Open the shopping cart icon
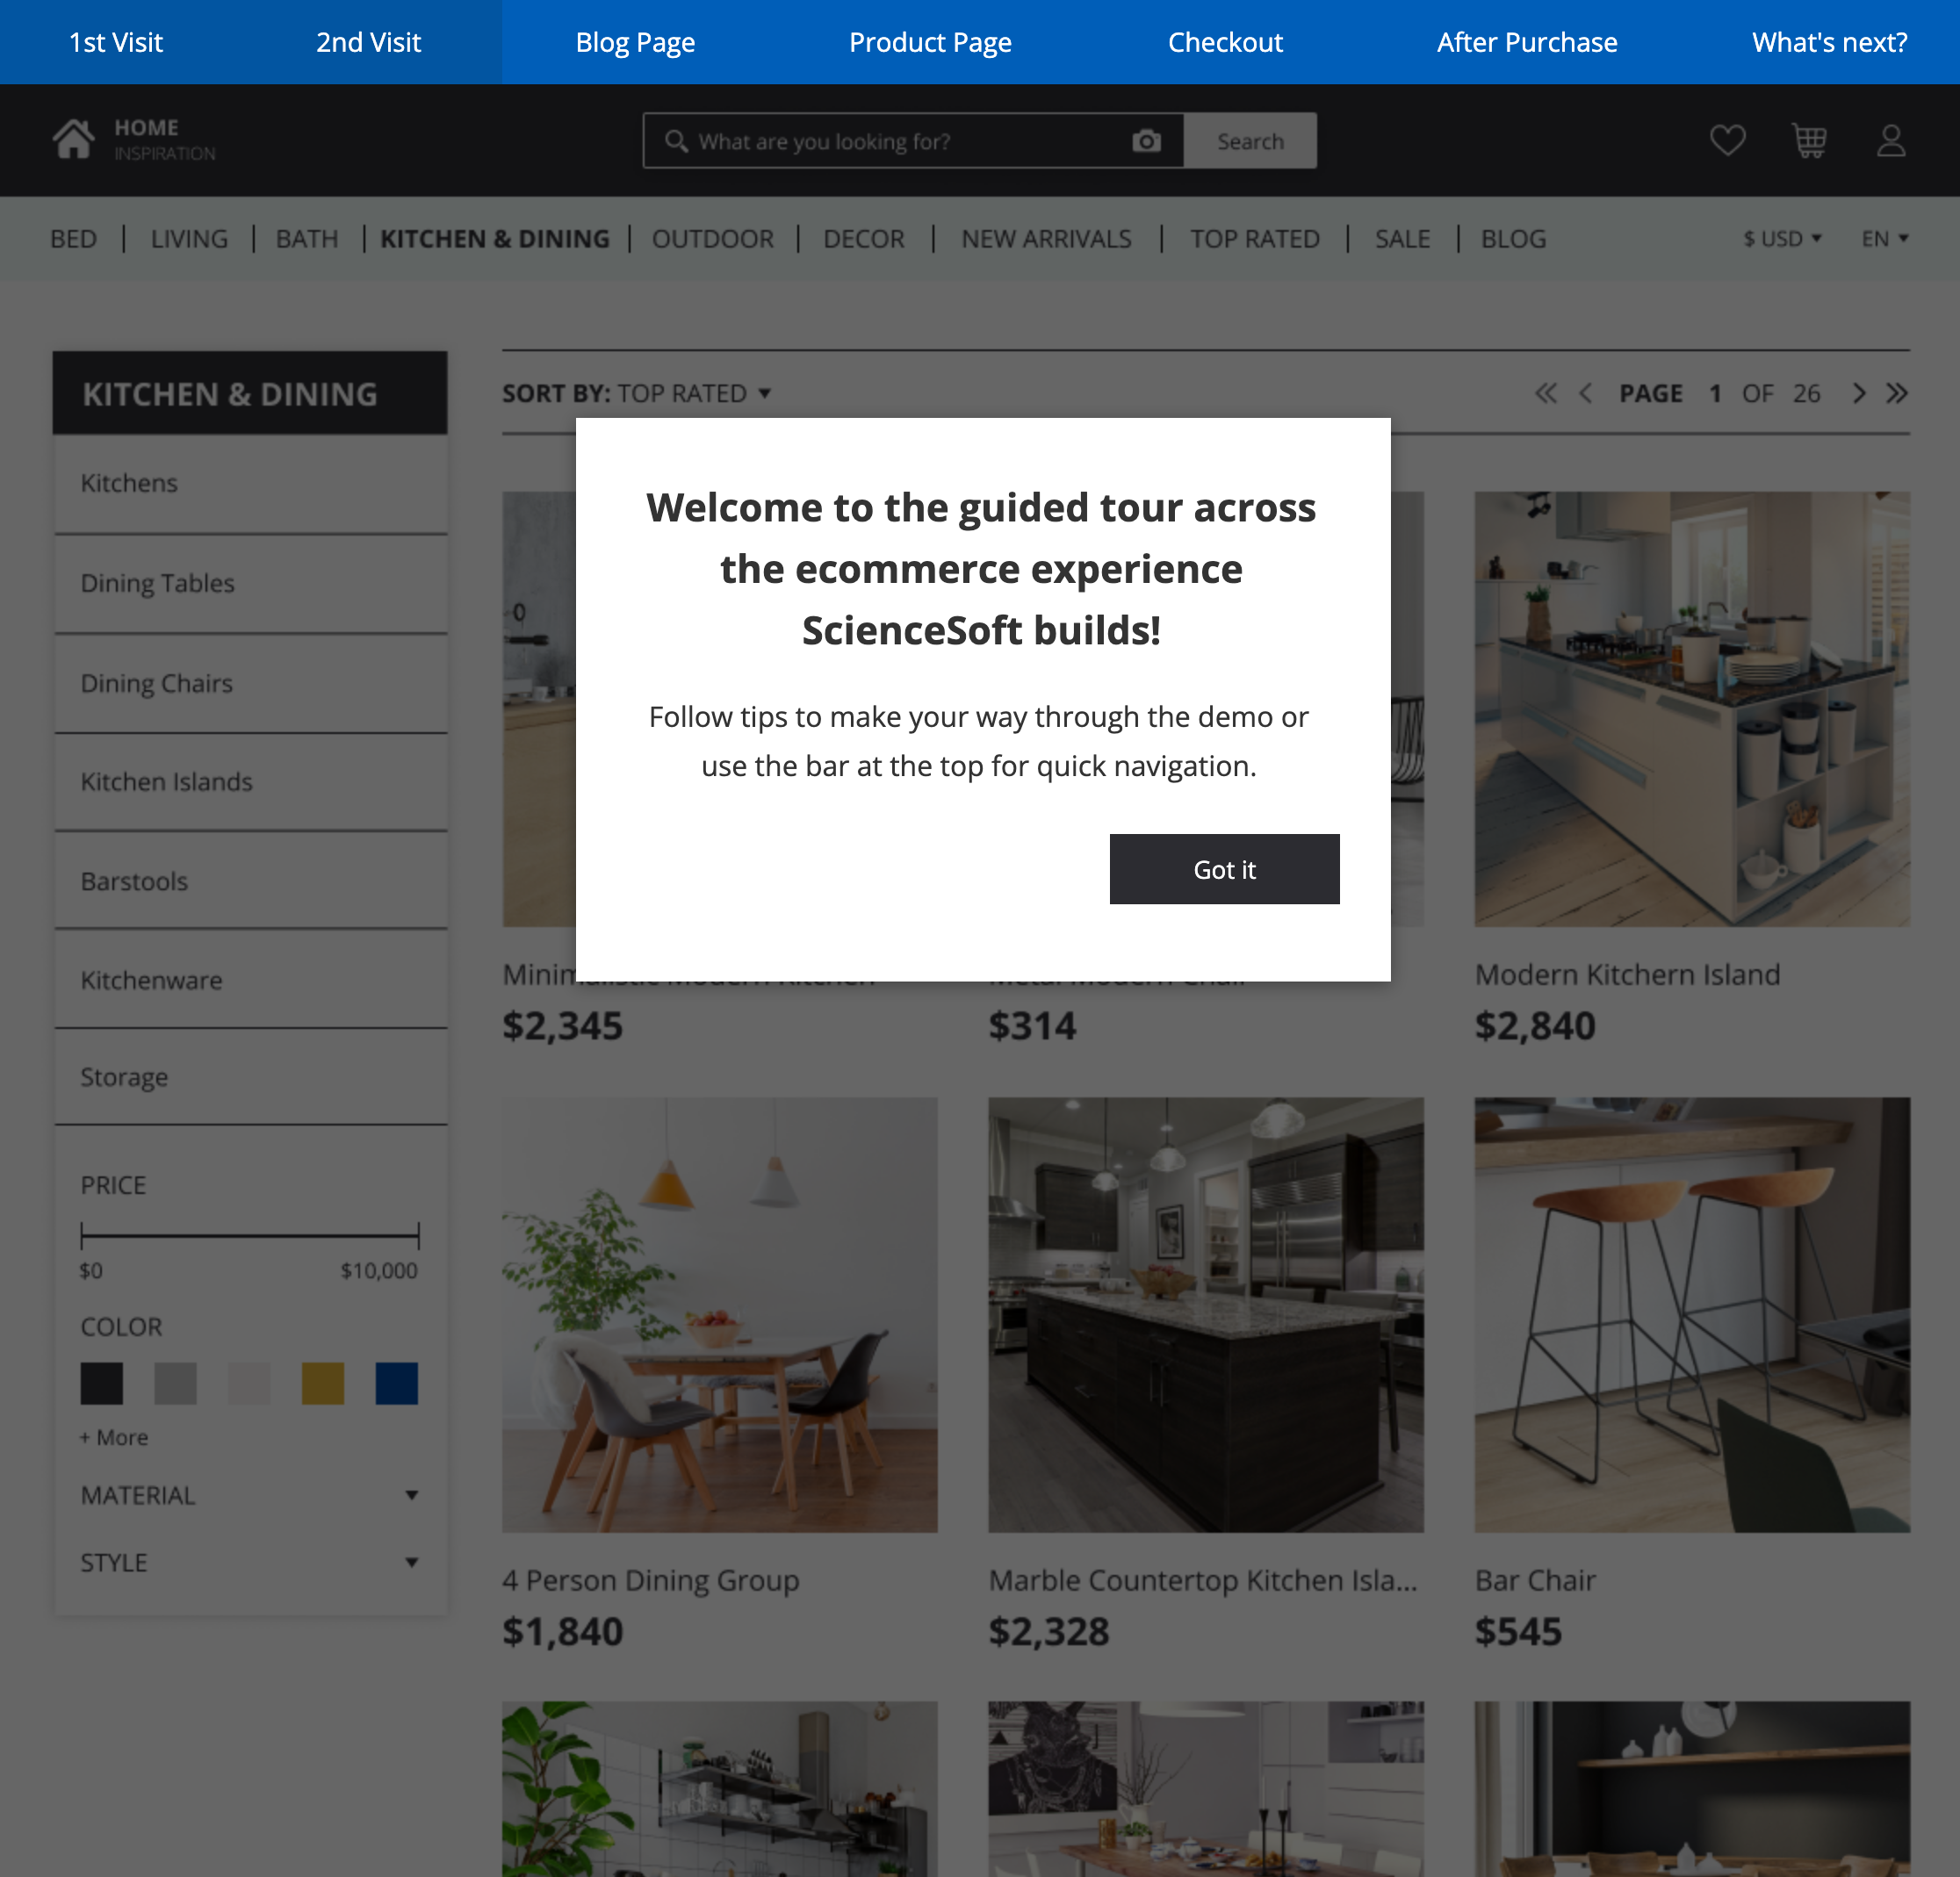Image resolution: width=1960 pixels, height=1877 pixels. [1809, 140]
